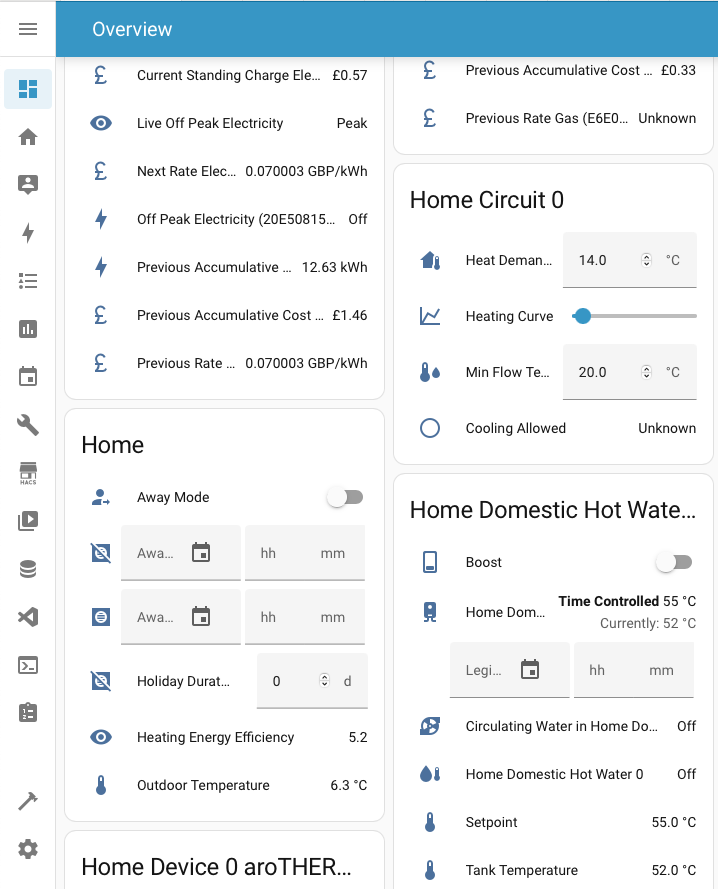Click the Holiday Duration stepper arrows
The image size is (718, 889).
coord(324,680)
